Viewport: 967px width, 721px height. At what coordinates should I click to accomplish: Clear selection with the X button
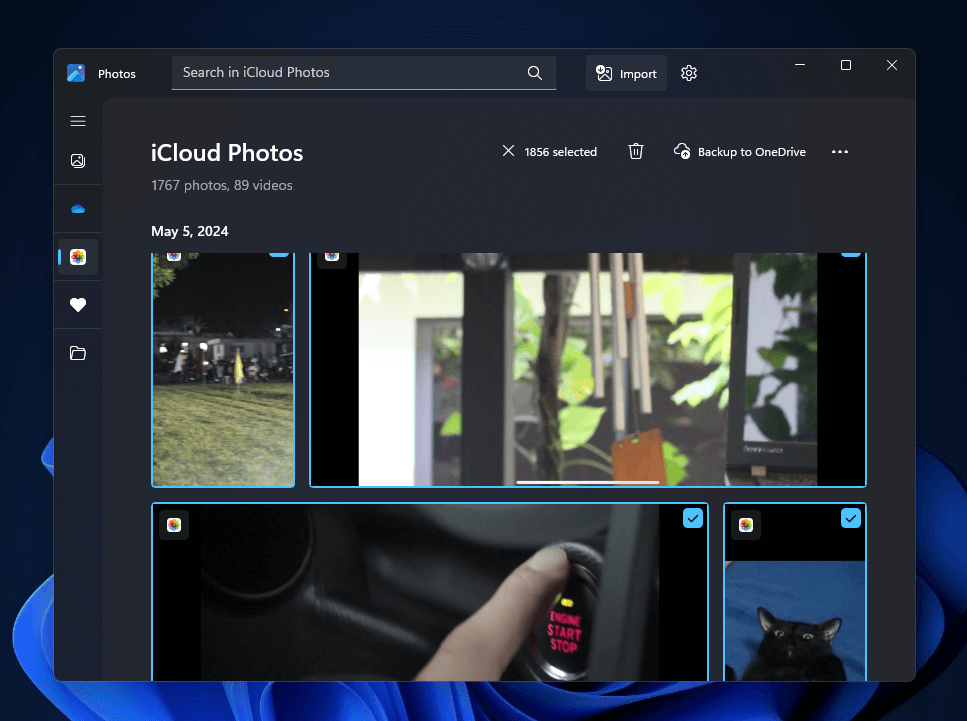coord(509,151)
